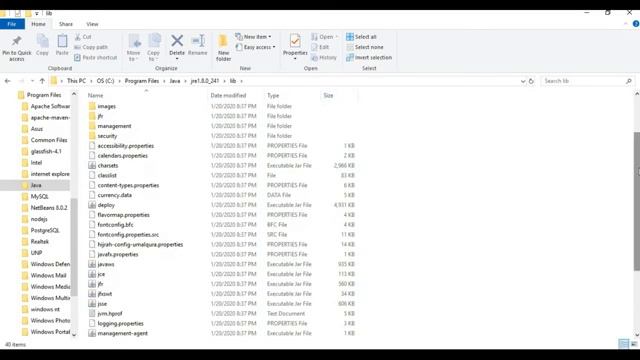Click Copy path in the Clipboard group
640x360 pixels.
click(x=91, y=47)
